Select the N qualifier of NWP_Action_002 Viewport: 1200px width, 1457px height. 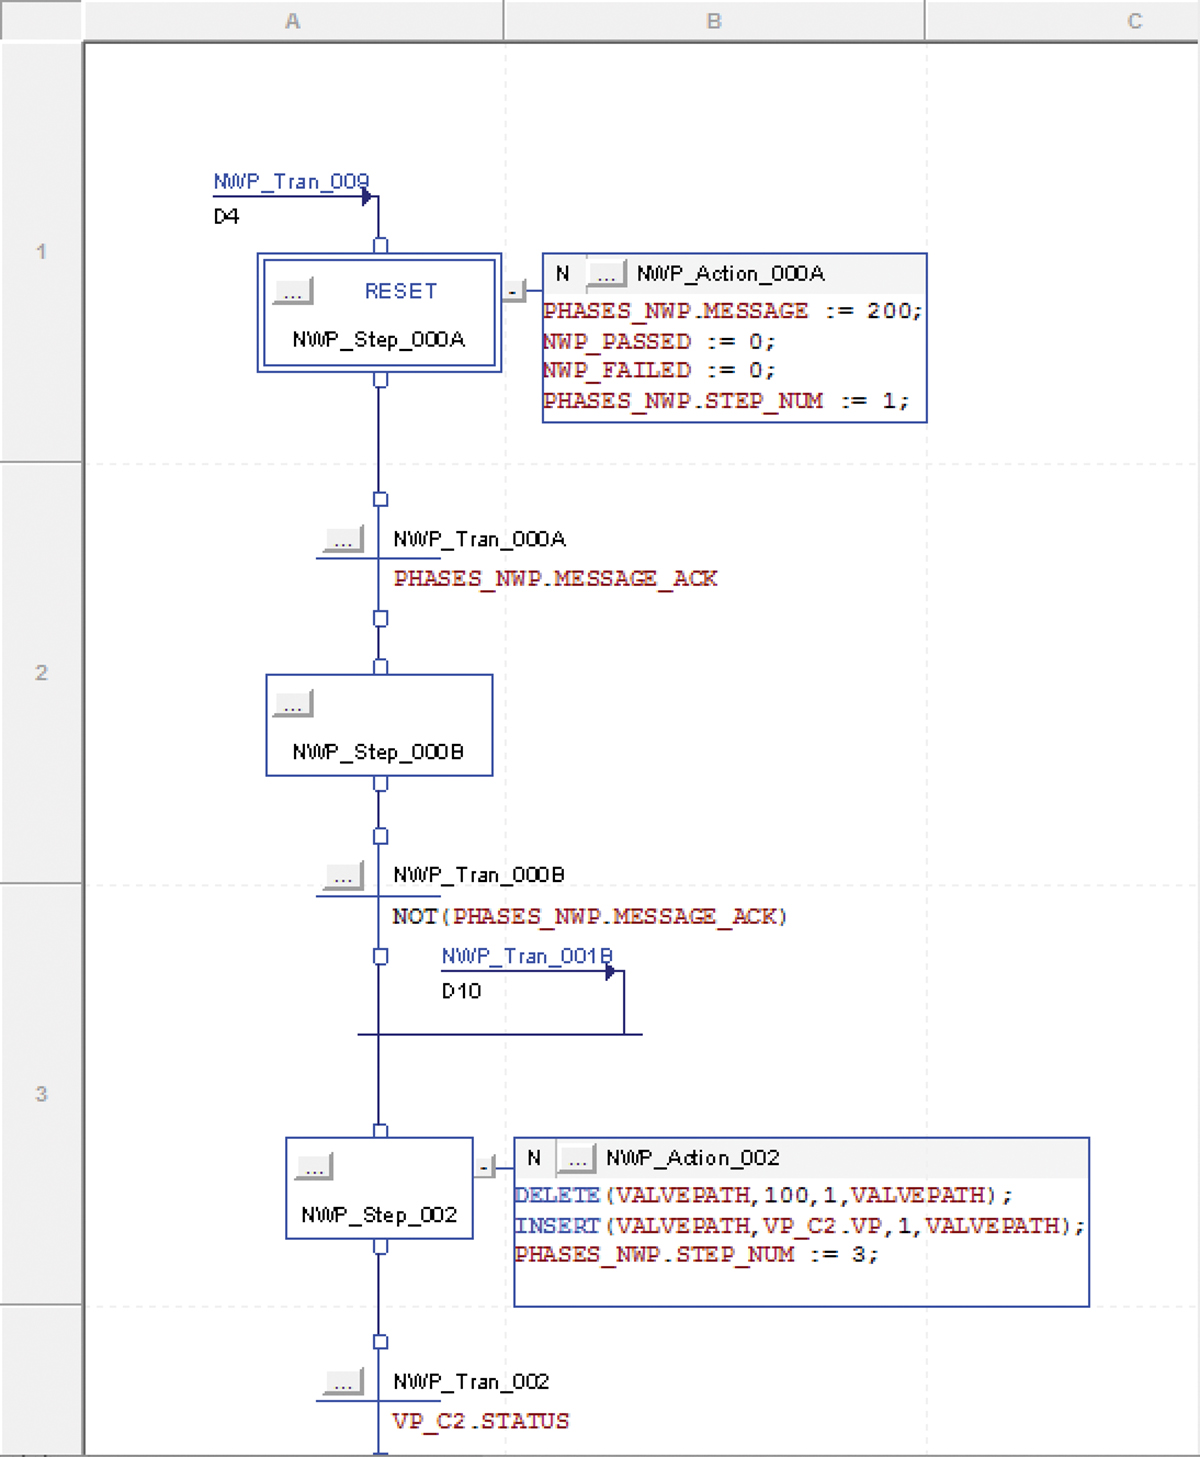[x=533, y=1157]
